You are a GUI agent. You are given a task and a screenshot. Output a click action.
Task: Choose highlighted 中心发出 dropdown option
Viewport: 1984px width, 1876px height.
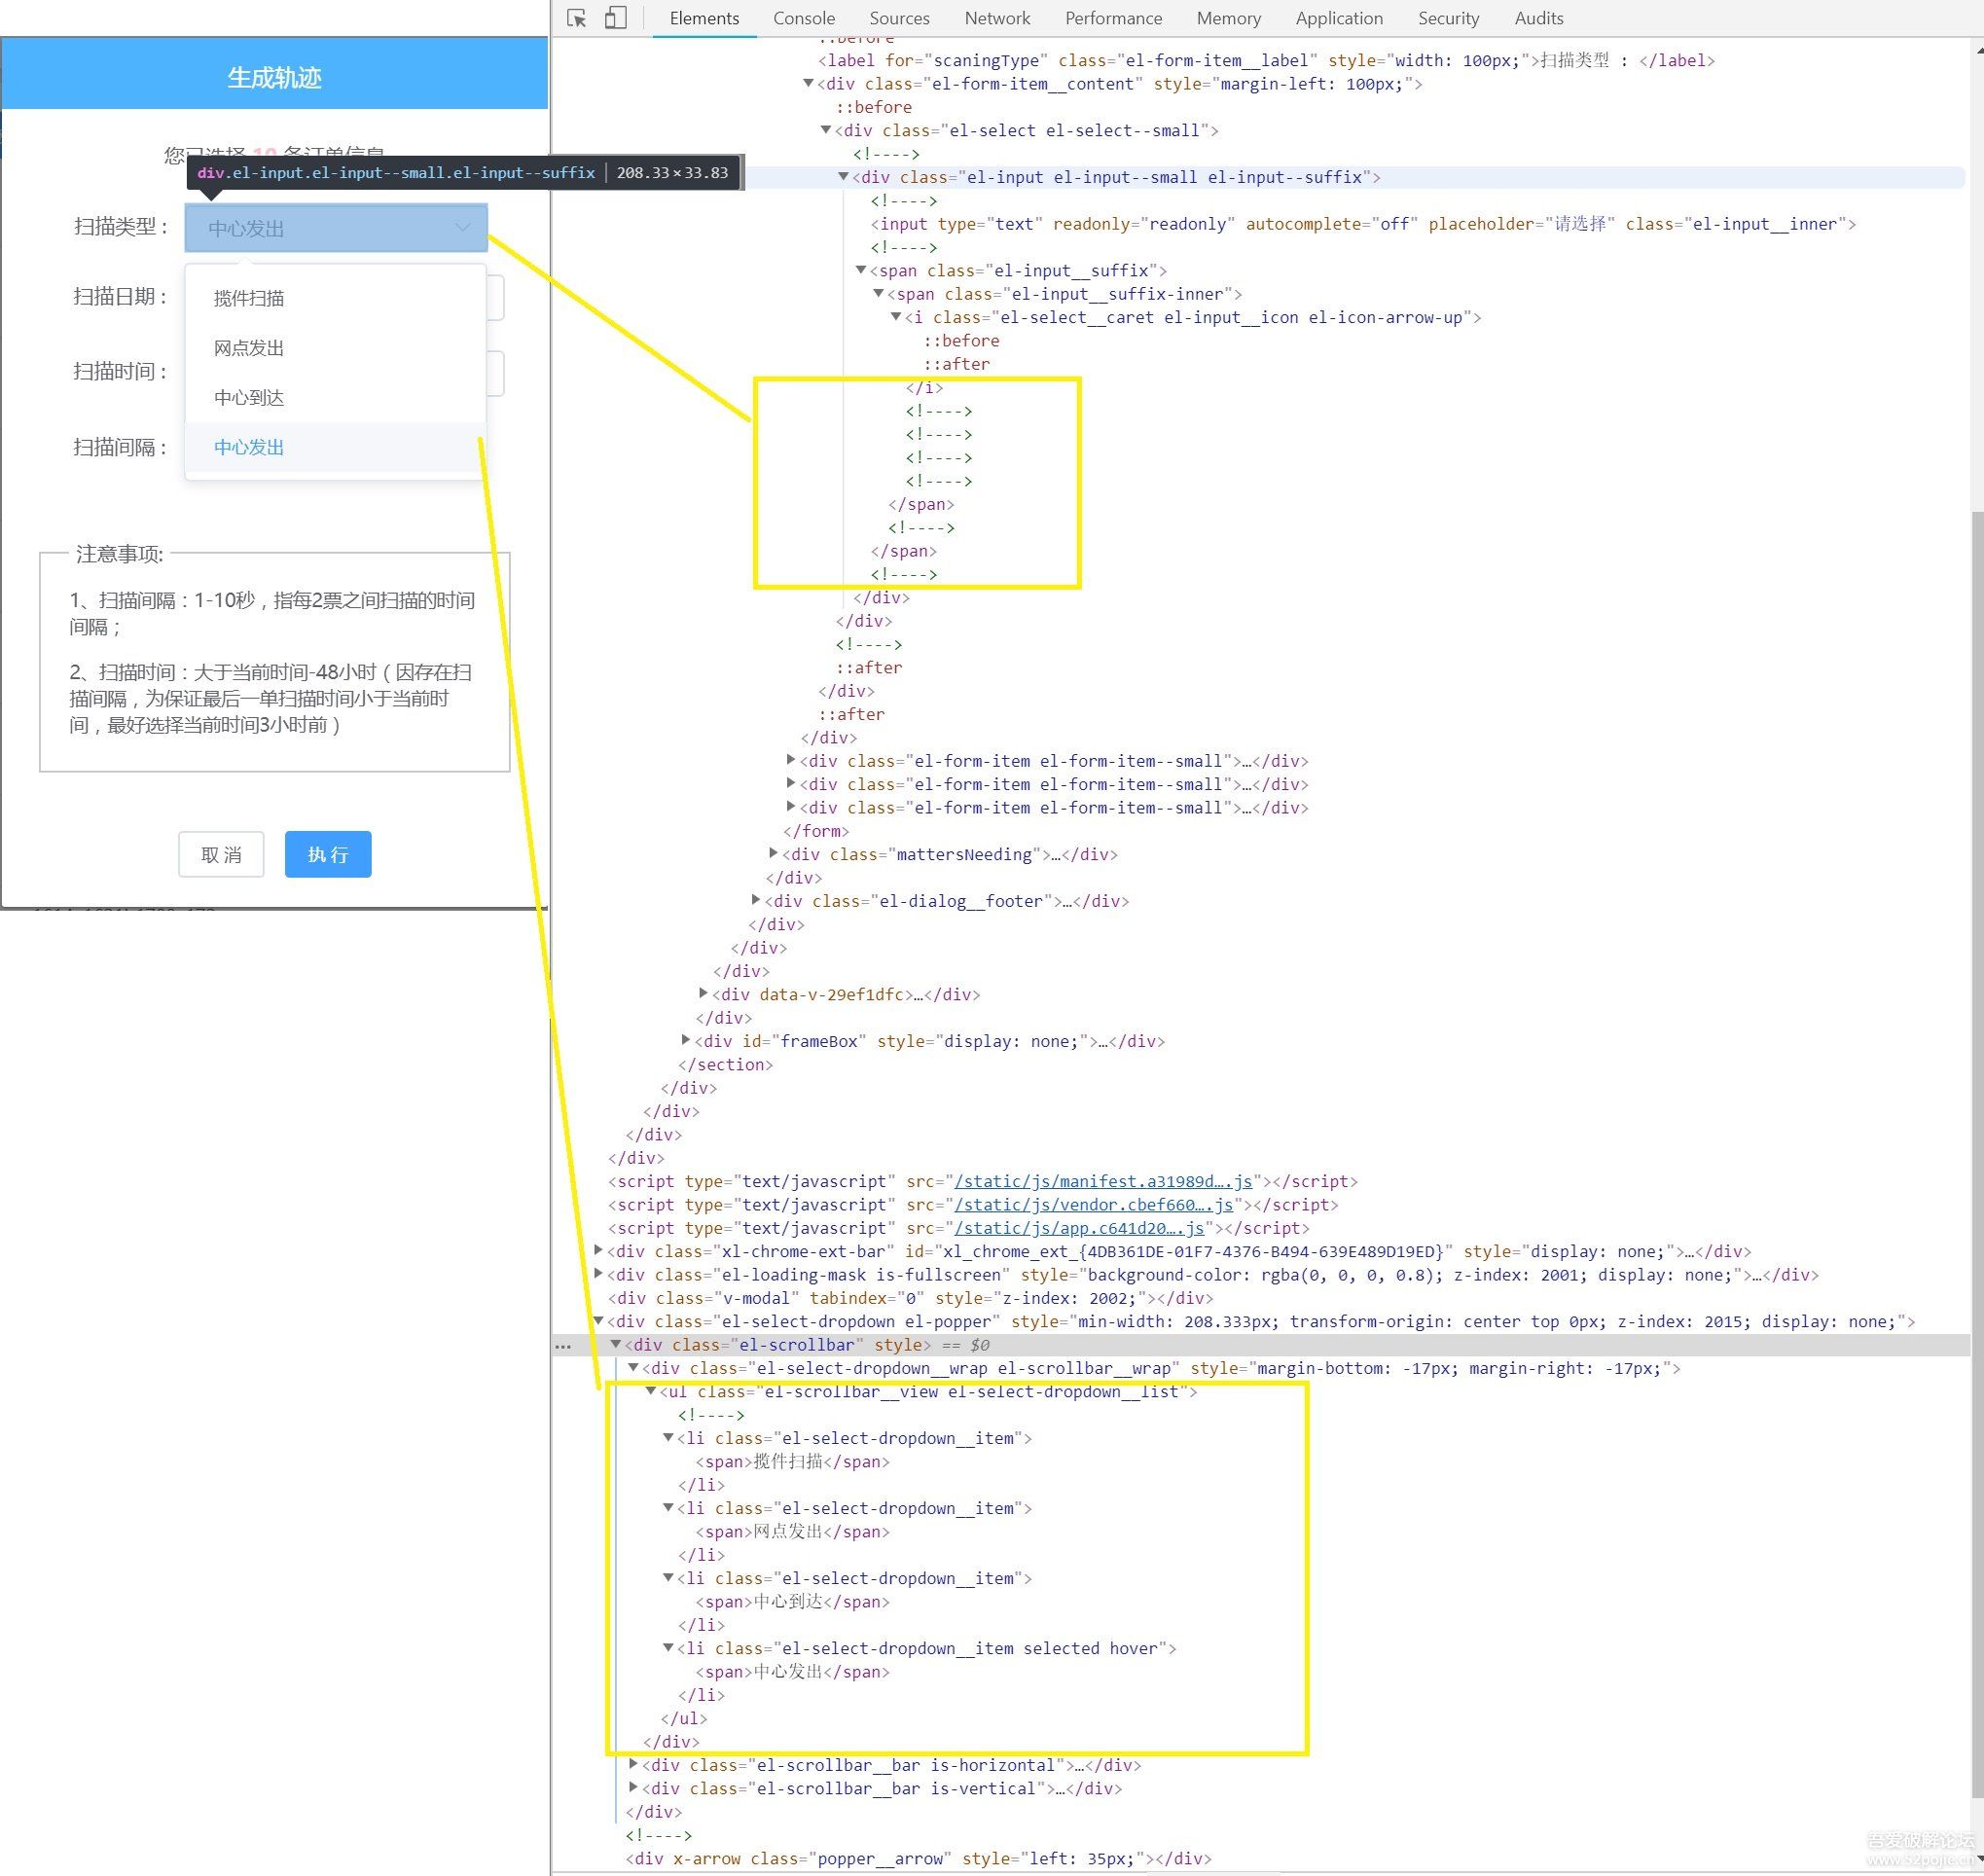(335, 447)
